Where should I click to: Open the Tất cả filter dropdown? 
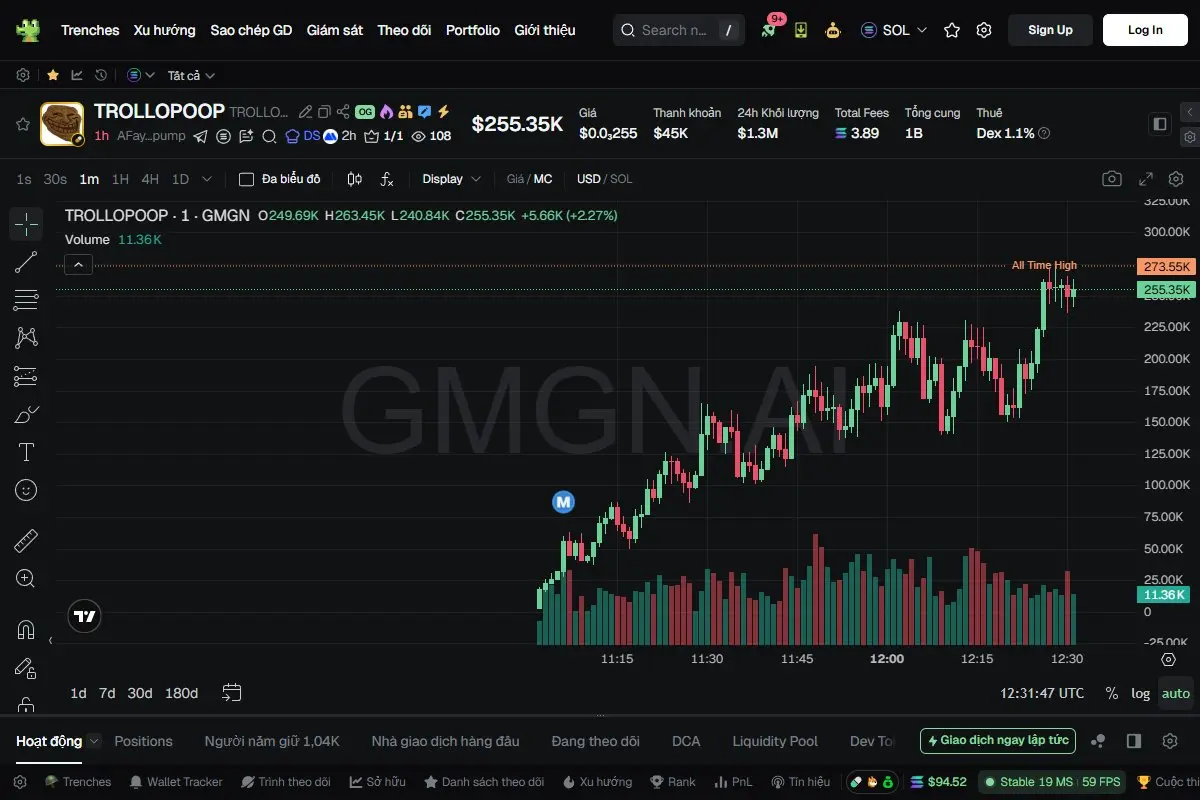(x=191, y=75)
